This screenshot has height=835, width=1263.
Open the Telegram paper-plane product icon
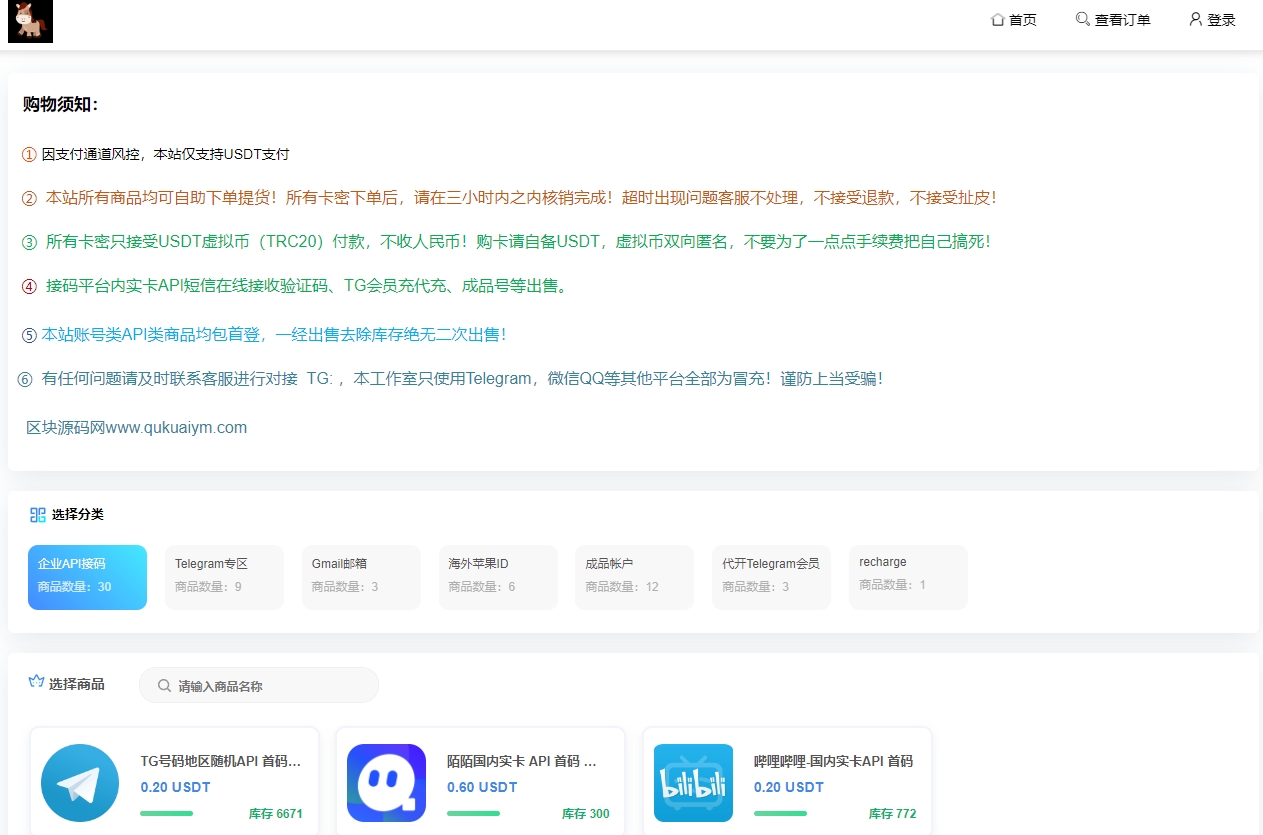80,783
